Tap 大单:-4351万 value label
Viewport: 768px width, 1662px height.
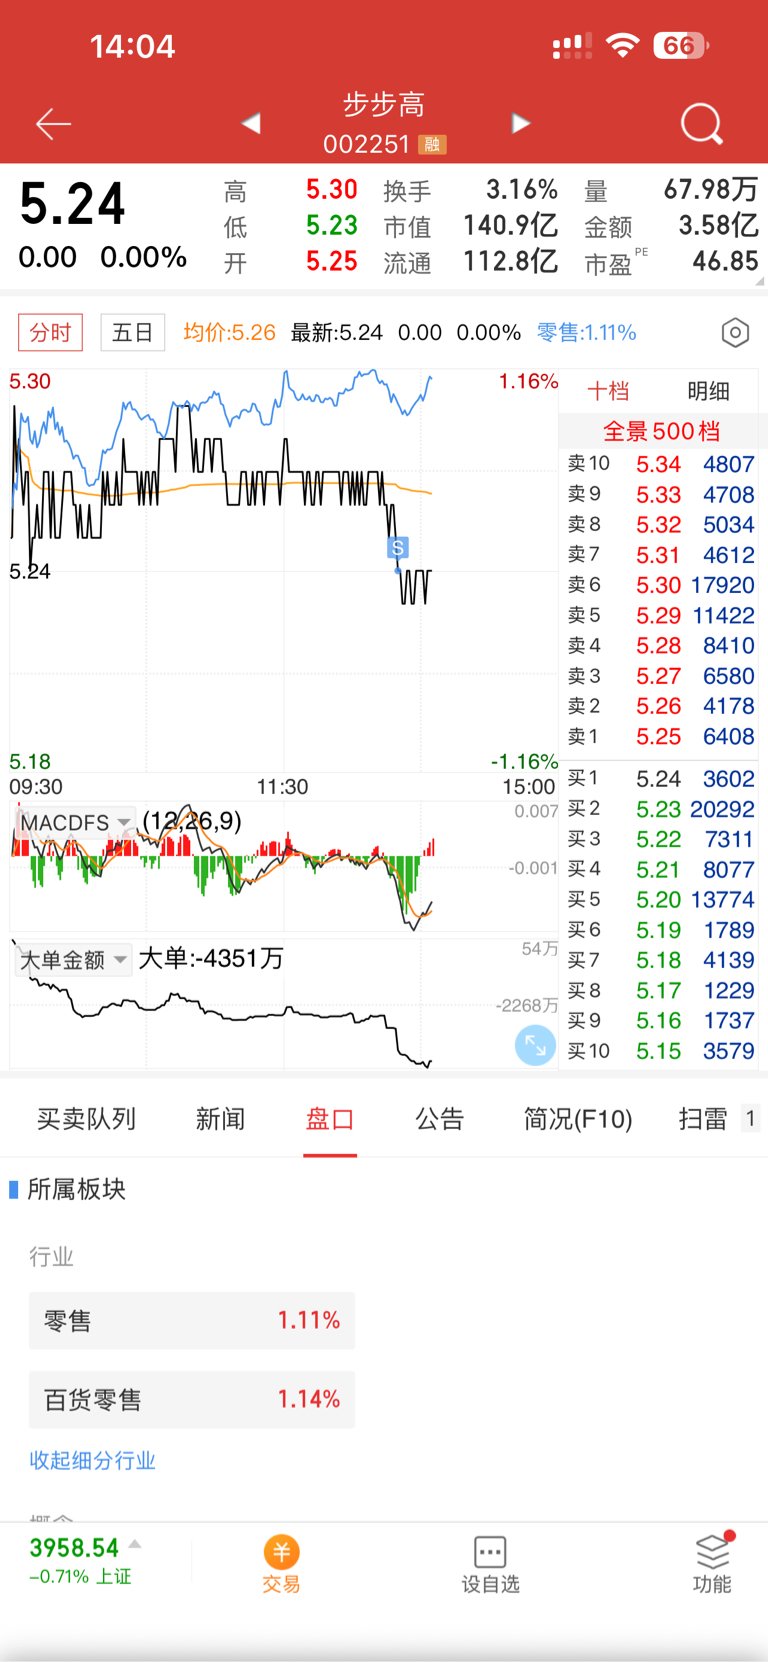pos(211,959)
